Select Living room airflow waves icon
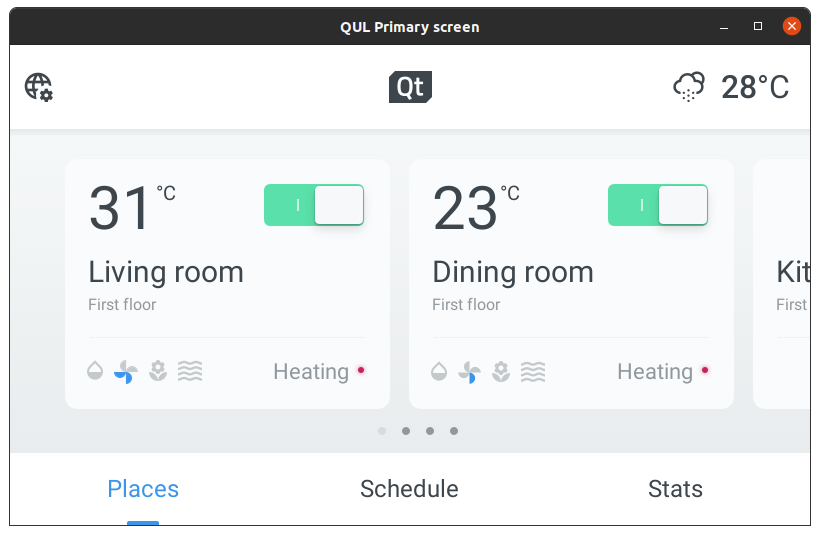The width and height of the screenshot is (820, 535). click(x=190, y=372)
